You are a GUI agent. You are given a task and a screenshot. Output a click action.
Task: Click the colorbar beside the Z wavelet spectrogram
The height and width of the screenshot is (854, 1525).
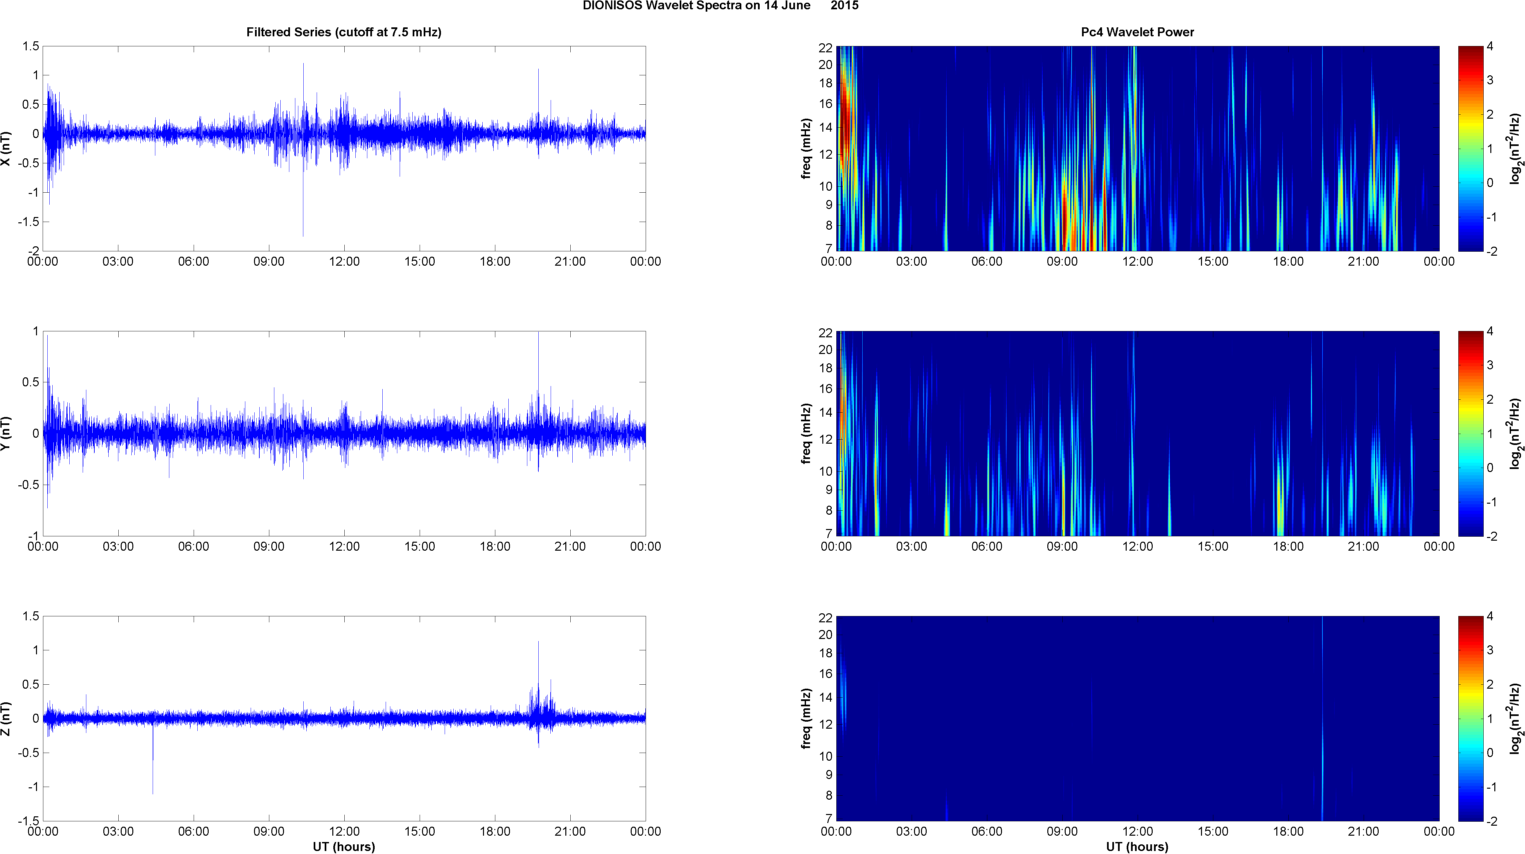[x=1470, y=718]
